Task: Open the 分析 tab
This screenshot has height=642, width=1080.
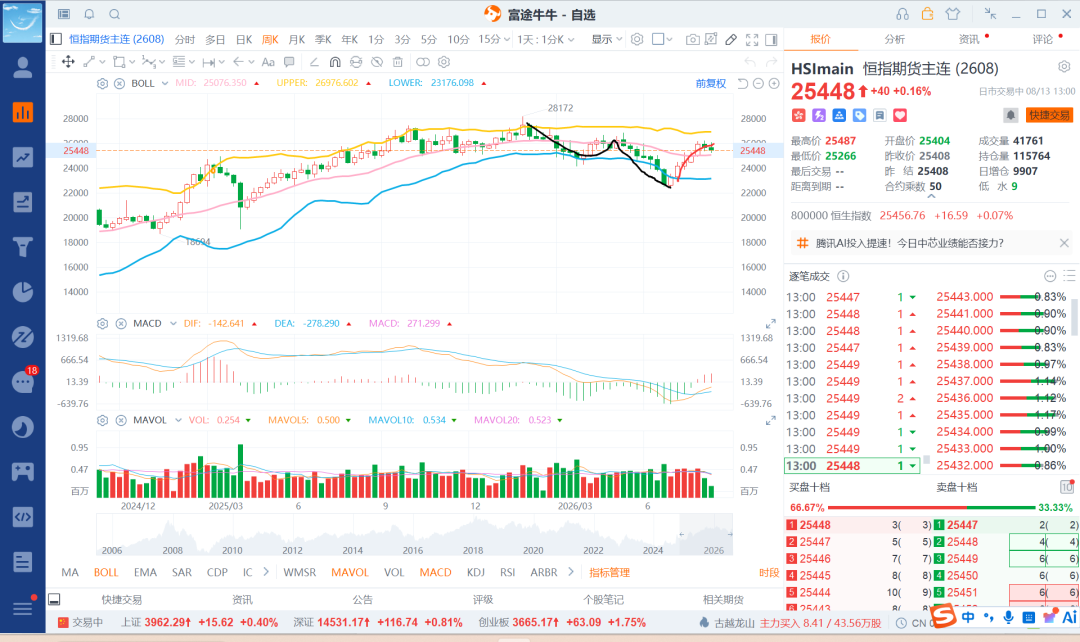Action: pyautogui.click(x=895, y=39)
